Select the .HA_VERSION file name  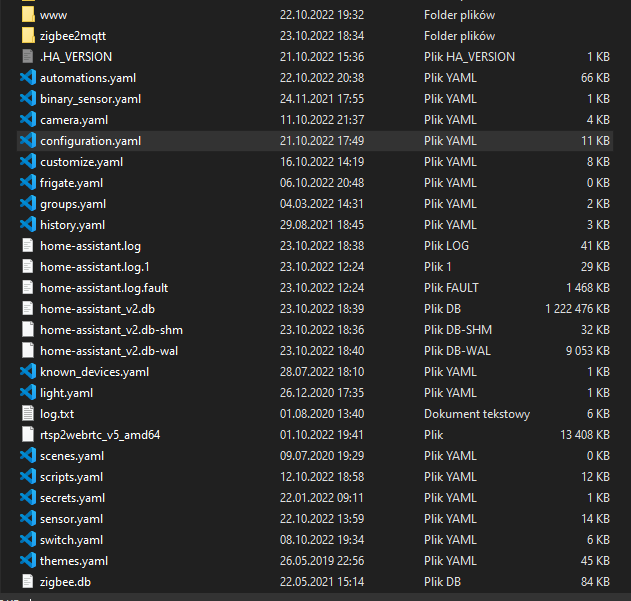pos(76,57)
